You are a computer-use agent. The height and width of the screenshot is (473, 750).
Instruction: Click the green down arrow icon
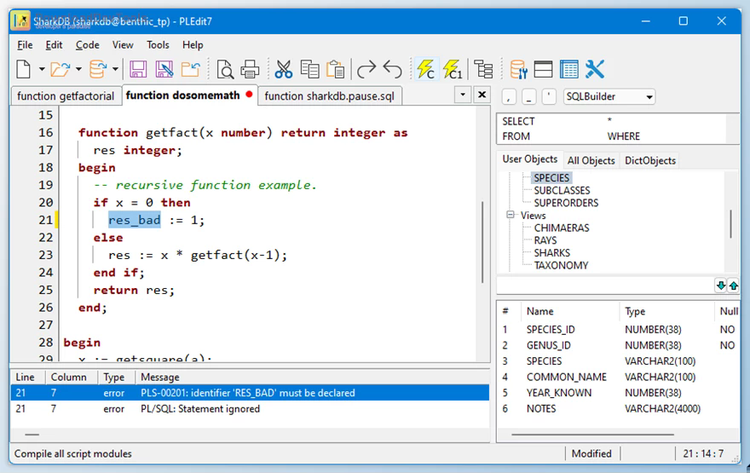click(x=720, y=286)
